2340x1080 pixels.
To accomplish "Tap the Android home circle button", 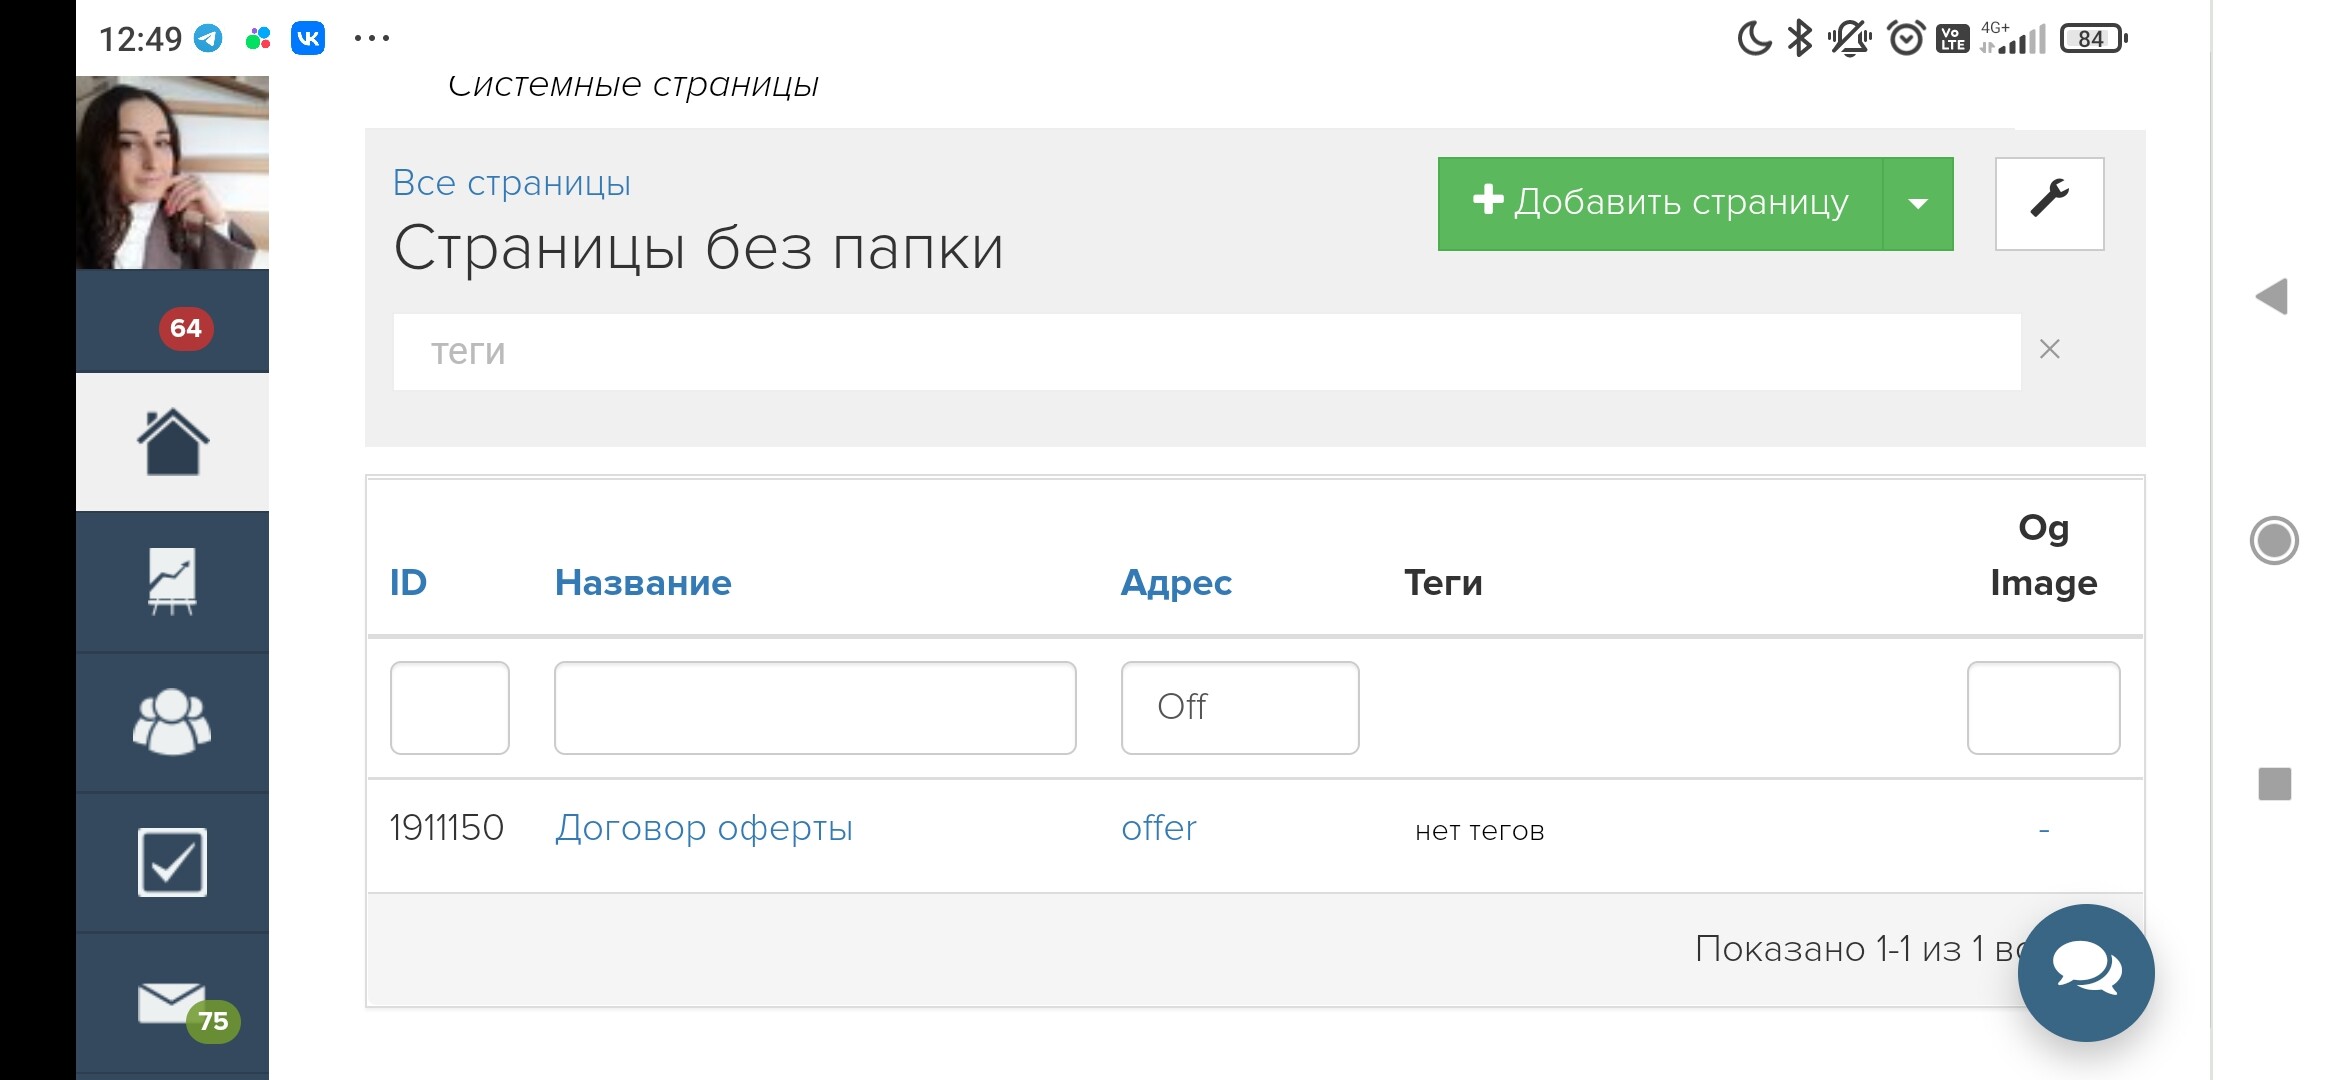I will (x=2274, y=541).
